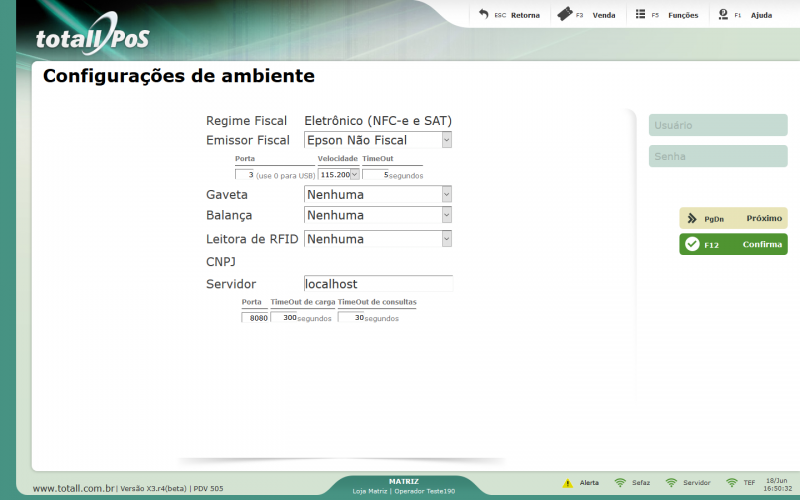Click the emissor Porta field showing 3
Viewport: 800px width, 500px height.
coord(244,174)
